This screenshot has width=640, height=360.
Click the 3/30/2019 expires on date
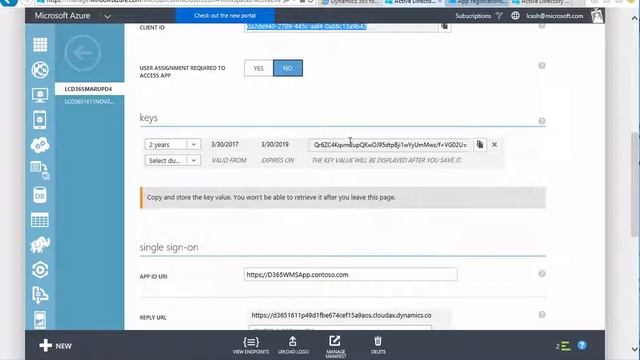click(x=275, y=144)
